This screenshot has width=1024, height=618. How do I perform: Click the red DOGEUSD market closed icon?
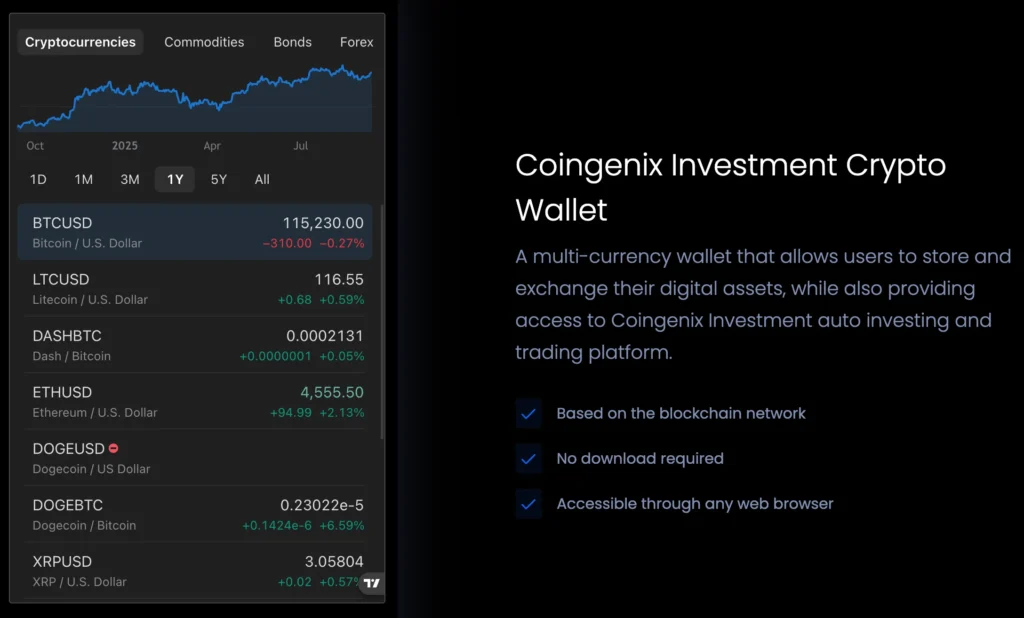pyautogui.click(x=114, y=449)
